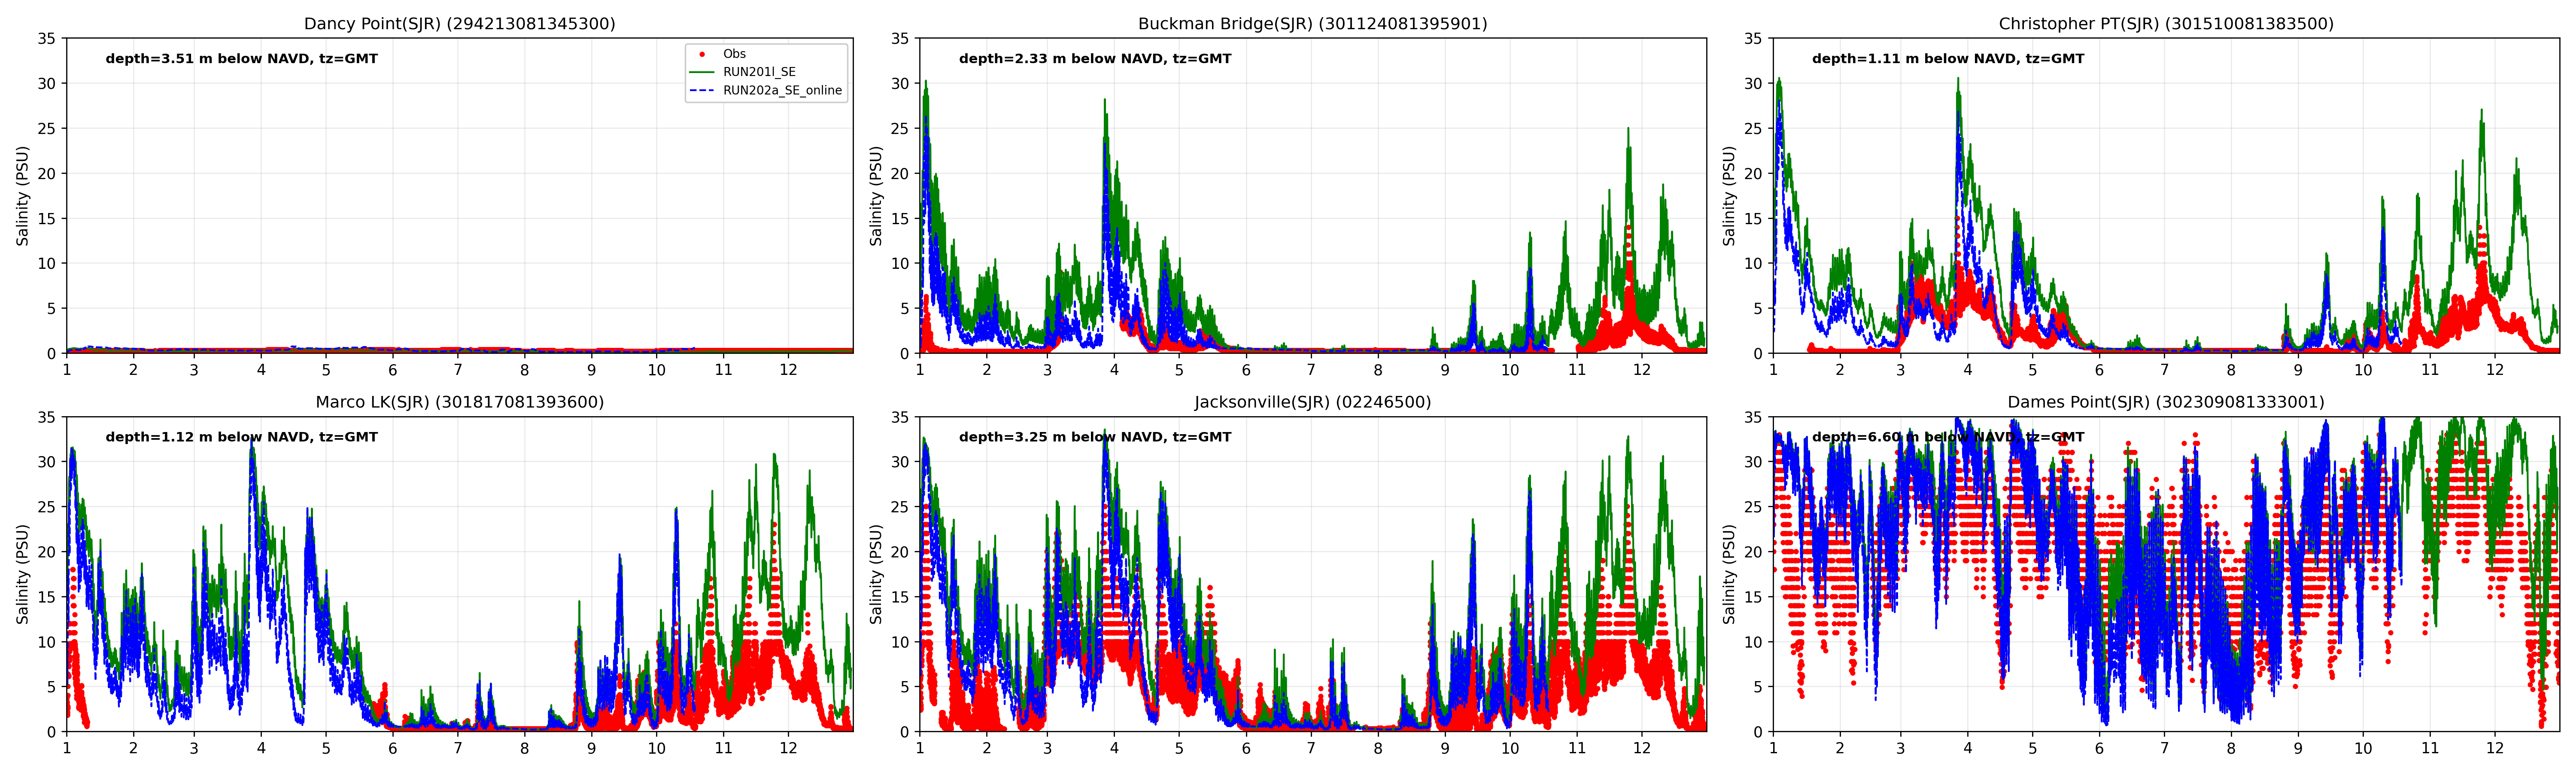Viewport: 2576px width, 773px height.
Task: Click the blue dashed line sample in the legend
Action: (702, 90)
